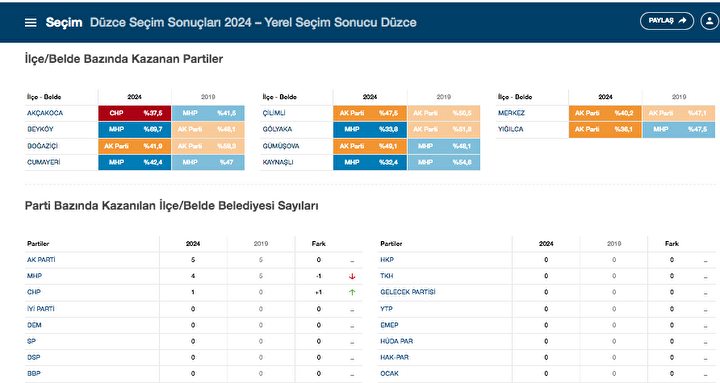Click the orange AK Parti %40,2 Merkez cell
Image resolution: width=720 pixels, height=383 pixels.
[x=605, y=113]
